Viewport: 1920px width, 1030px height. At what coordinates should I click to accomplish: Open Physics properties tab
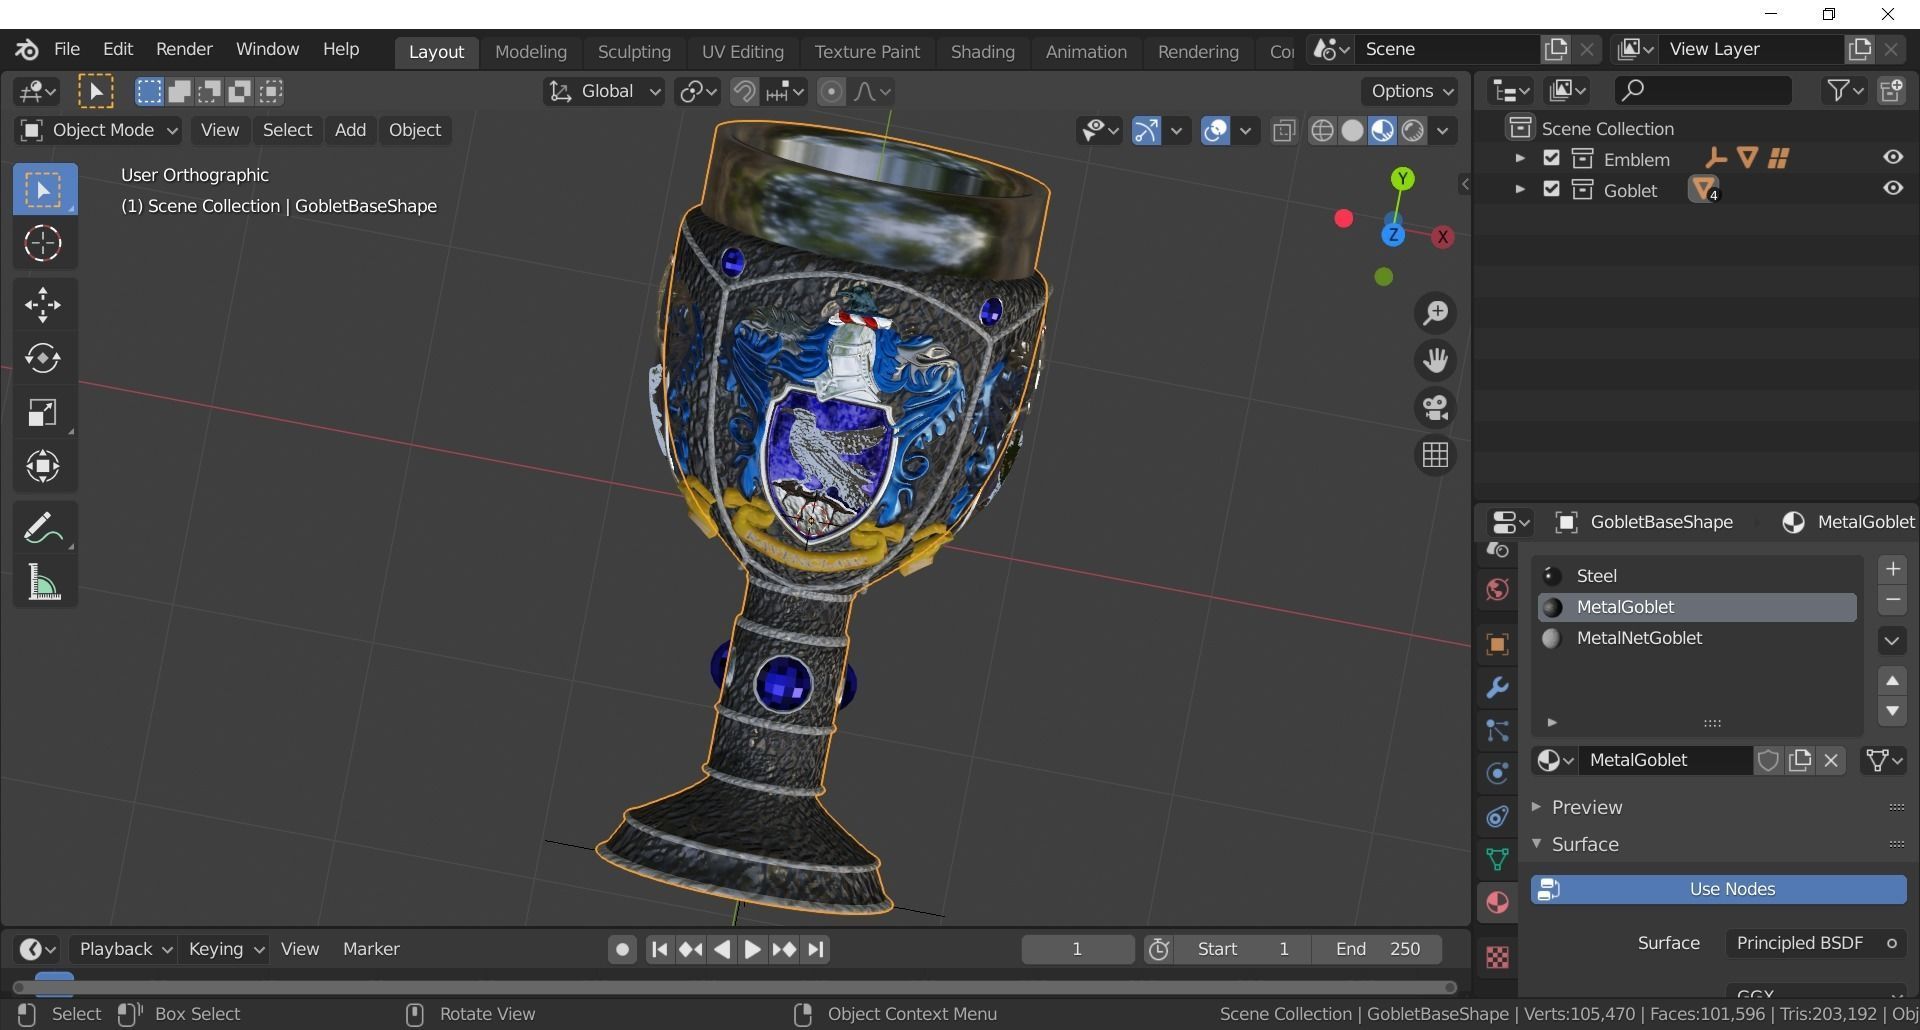(1497, 774)
